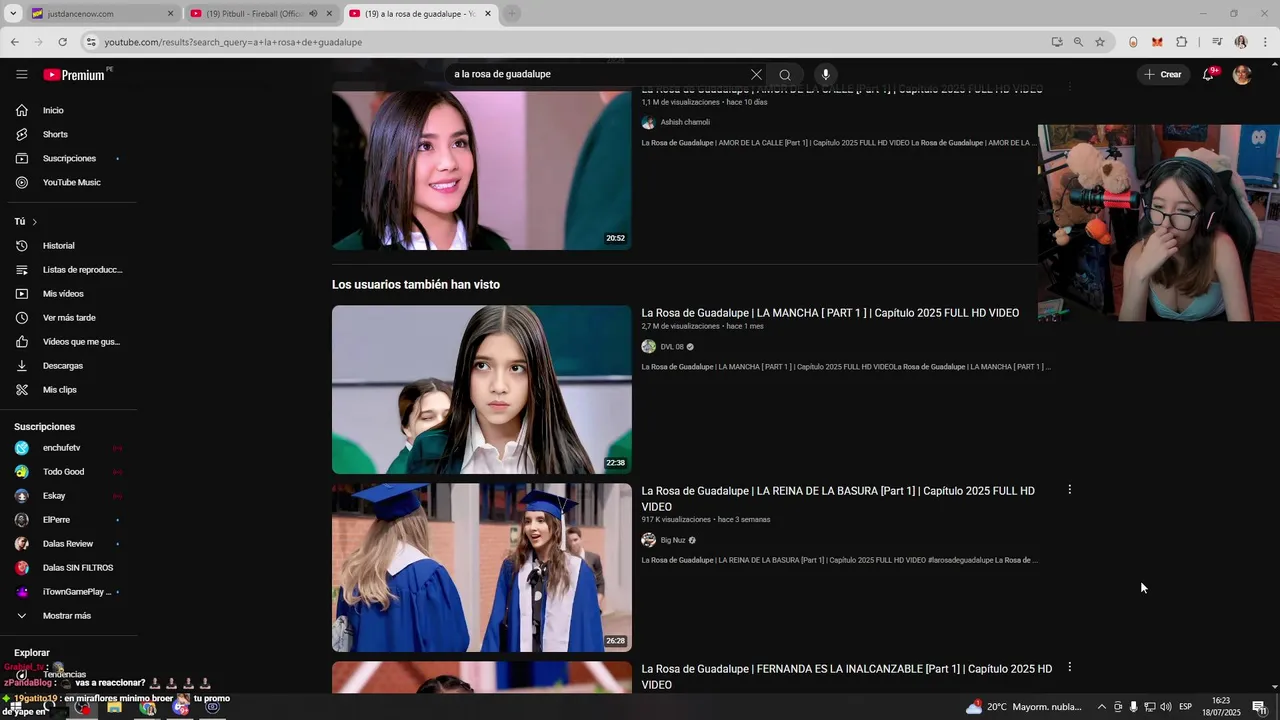The image size is (1280, 720).
Task: Open Ver más tarde playlist
Action: (69, 317)
